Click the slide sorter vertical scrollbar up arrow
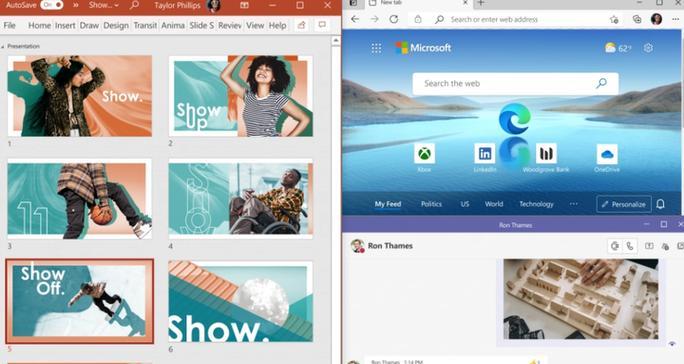 point(335,41)
